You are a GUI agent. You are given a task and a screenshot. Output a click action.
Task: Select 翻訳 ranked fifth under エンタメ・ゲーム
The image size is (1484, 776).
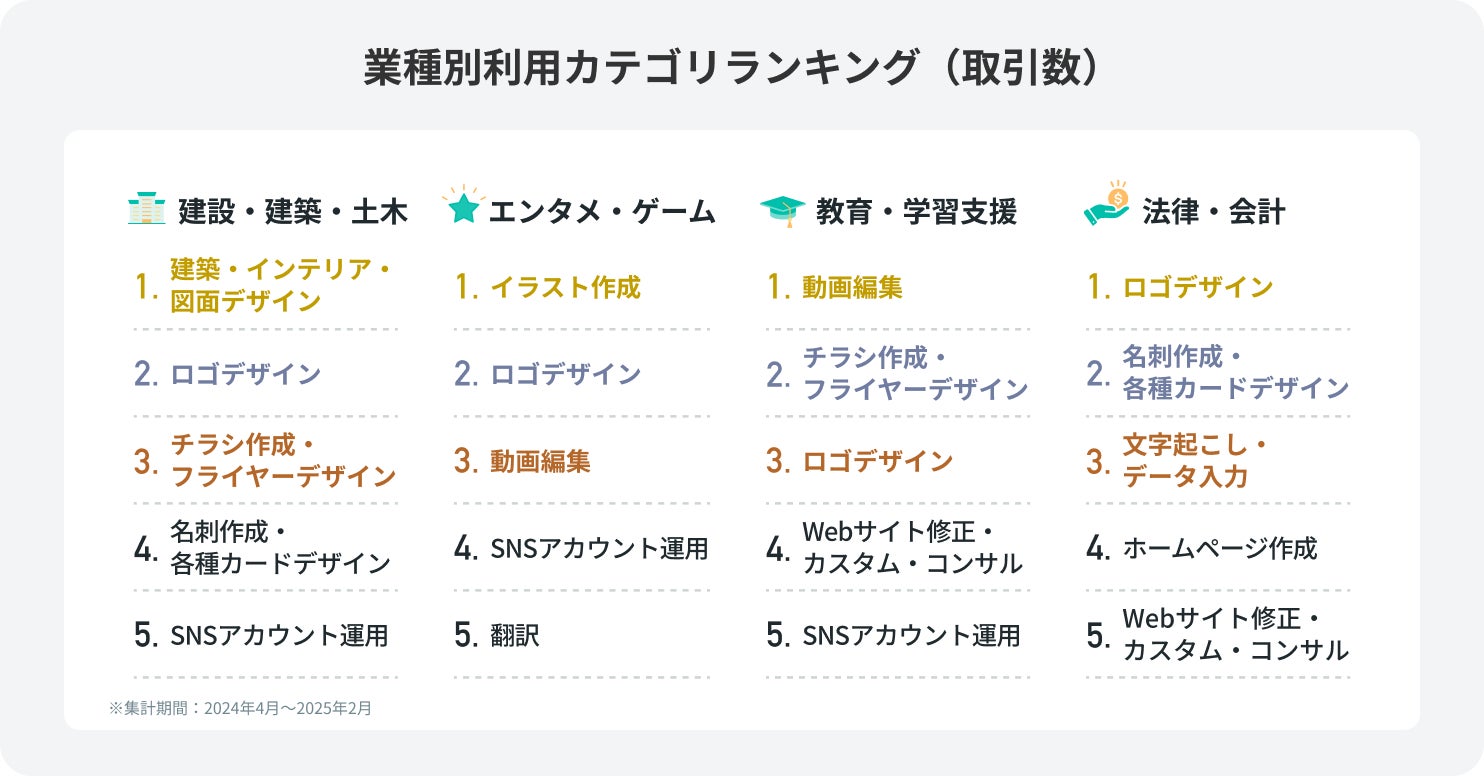tap(515, 635)
